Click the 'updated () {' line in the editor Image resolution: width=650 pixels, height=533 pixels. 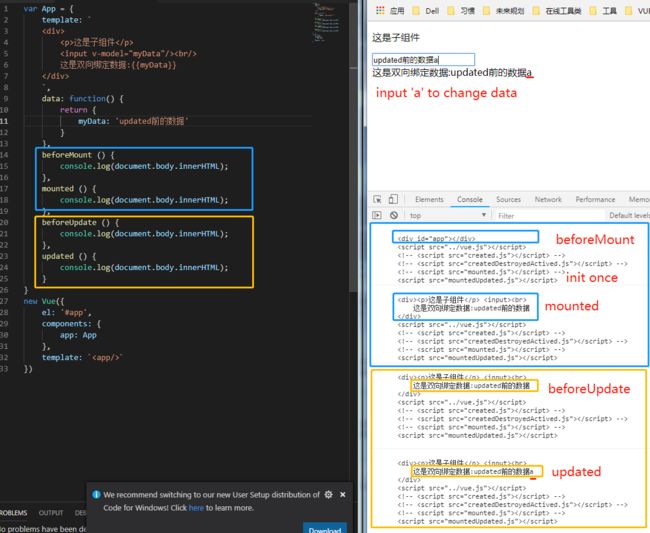pyautogui.click(x=69, y=256)
